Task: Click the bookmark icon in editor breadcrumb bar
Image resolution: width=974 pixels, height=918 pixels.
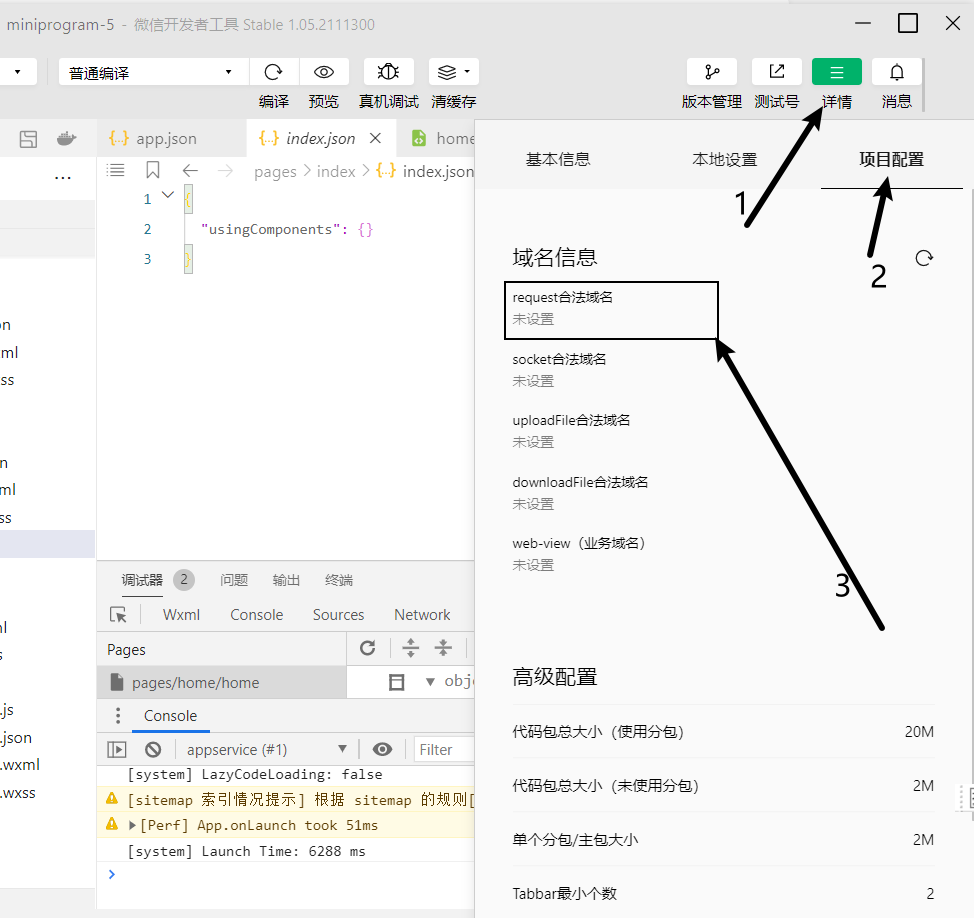Action: click(x=153, y=170)
